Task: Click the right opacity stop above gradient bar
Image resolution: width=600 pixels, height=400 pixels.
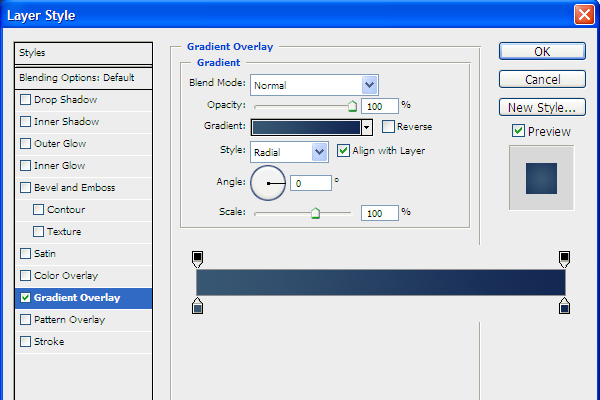Action: [x=565, y=259]
